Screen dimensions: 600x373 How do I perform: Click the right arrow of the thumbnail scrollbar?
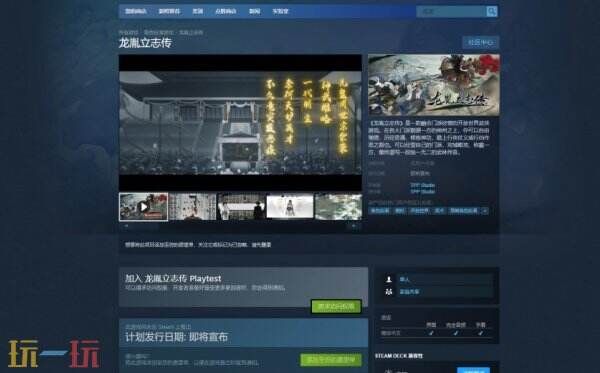click(355, 226)
